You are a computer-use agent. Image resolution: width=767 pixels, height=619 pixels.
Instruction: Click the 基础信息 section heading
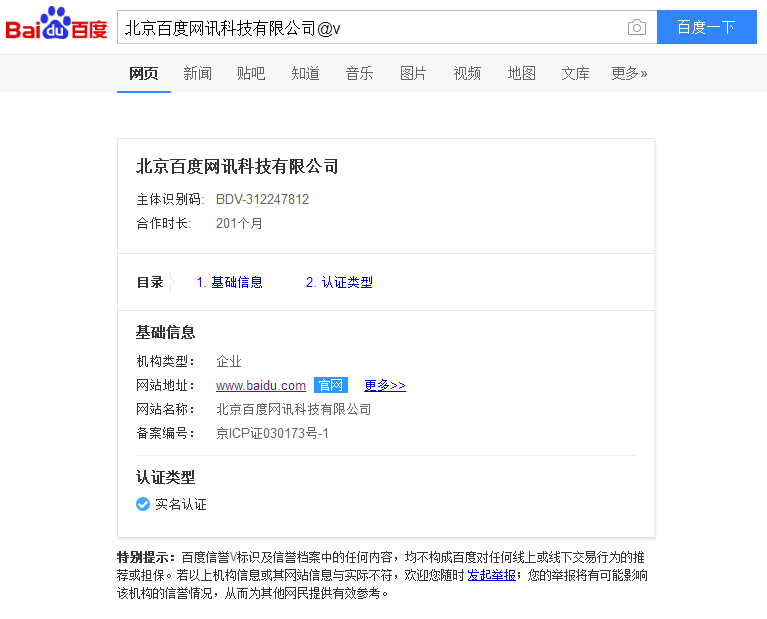tap(165, 333)
